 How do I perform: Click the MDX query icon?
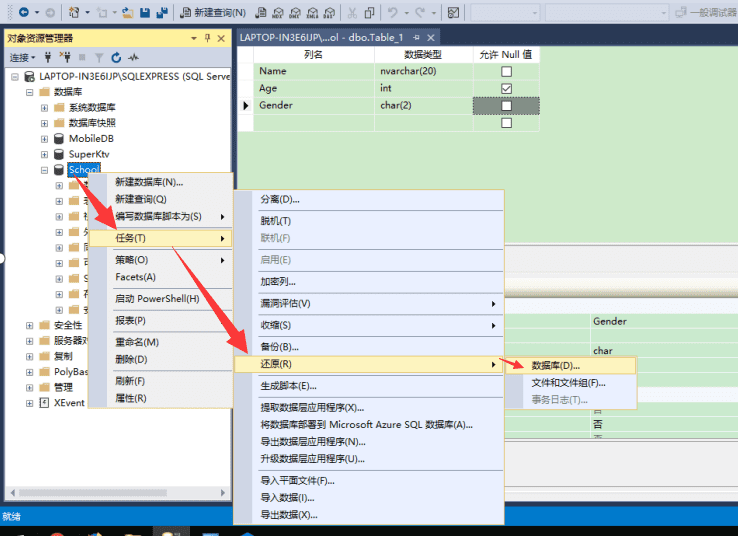coord(278,12)
